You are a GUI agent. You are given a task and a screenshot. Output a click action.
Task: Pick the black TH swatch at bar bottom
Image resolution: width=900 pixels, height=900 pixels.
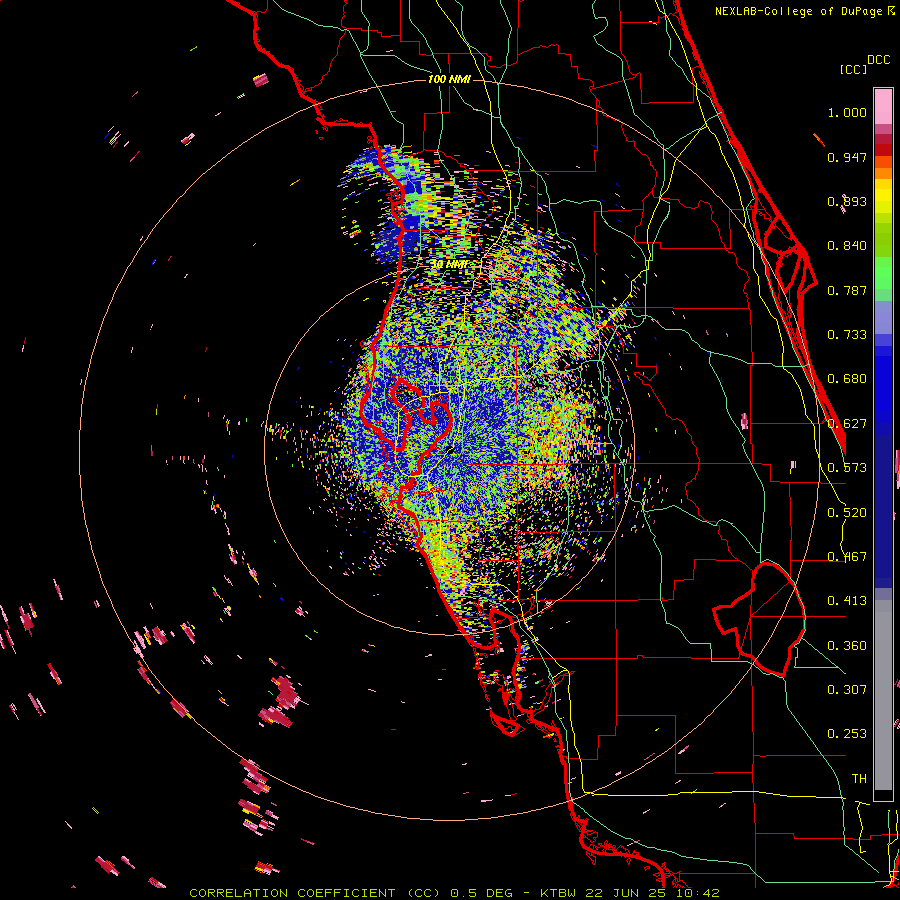883,796
